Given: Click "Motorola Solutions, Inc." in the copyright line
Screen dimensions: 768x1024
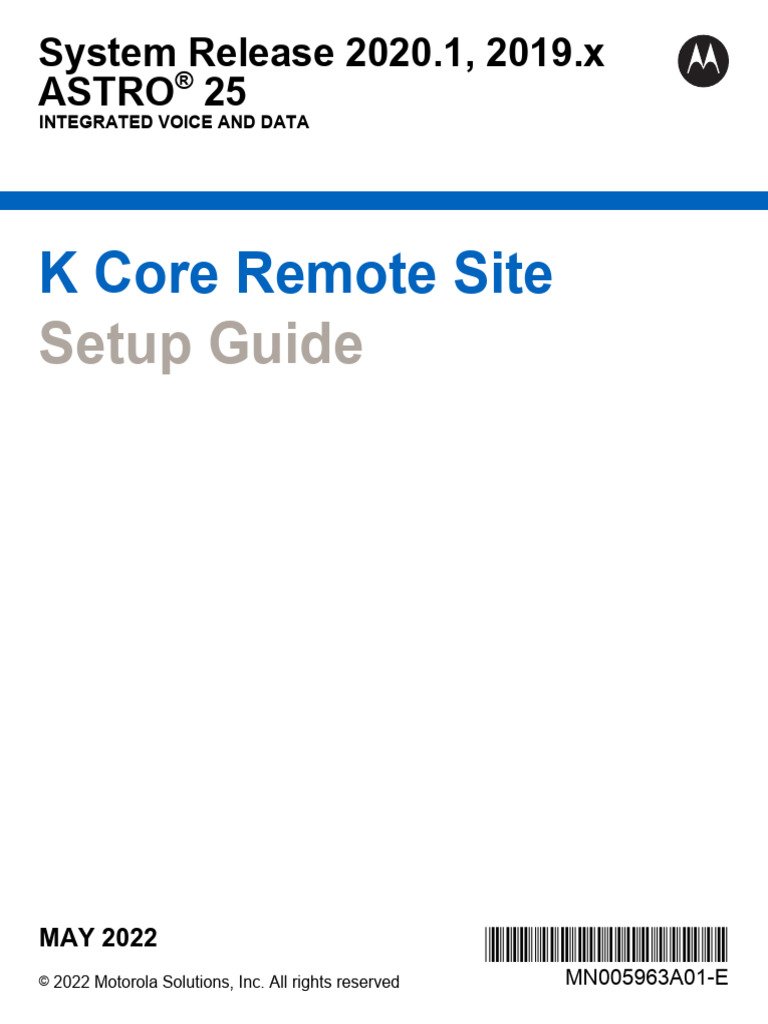Looking at the screenshot, I should [181, 983].
